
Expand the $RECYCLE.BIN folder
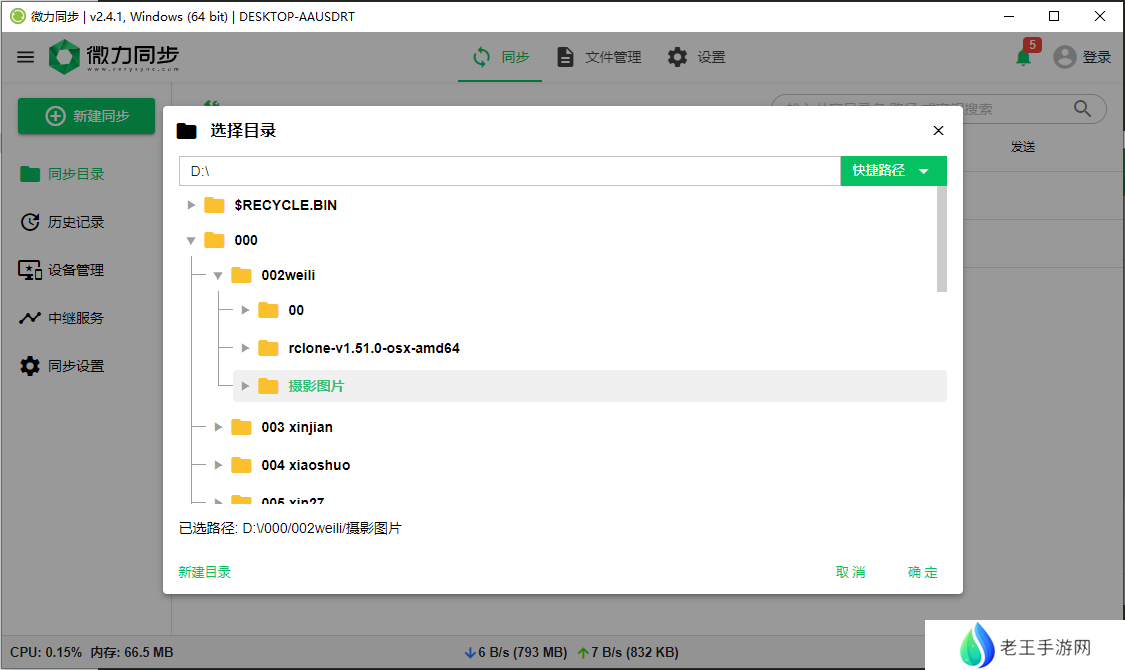(x=192, y=205)
